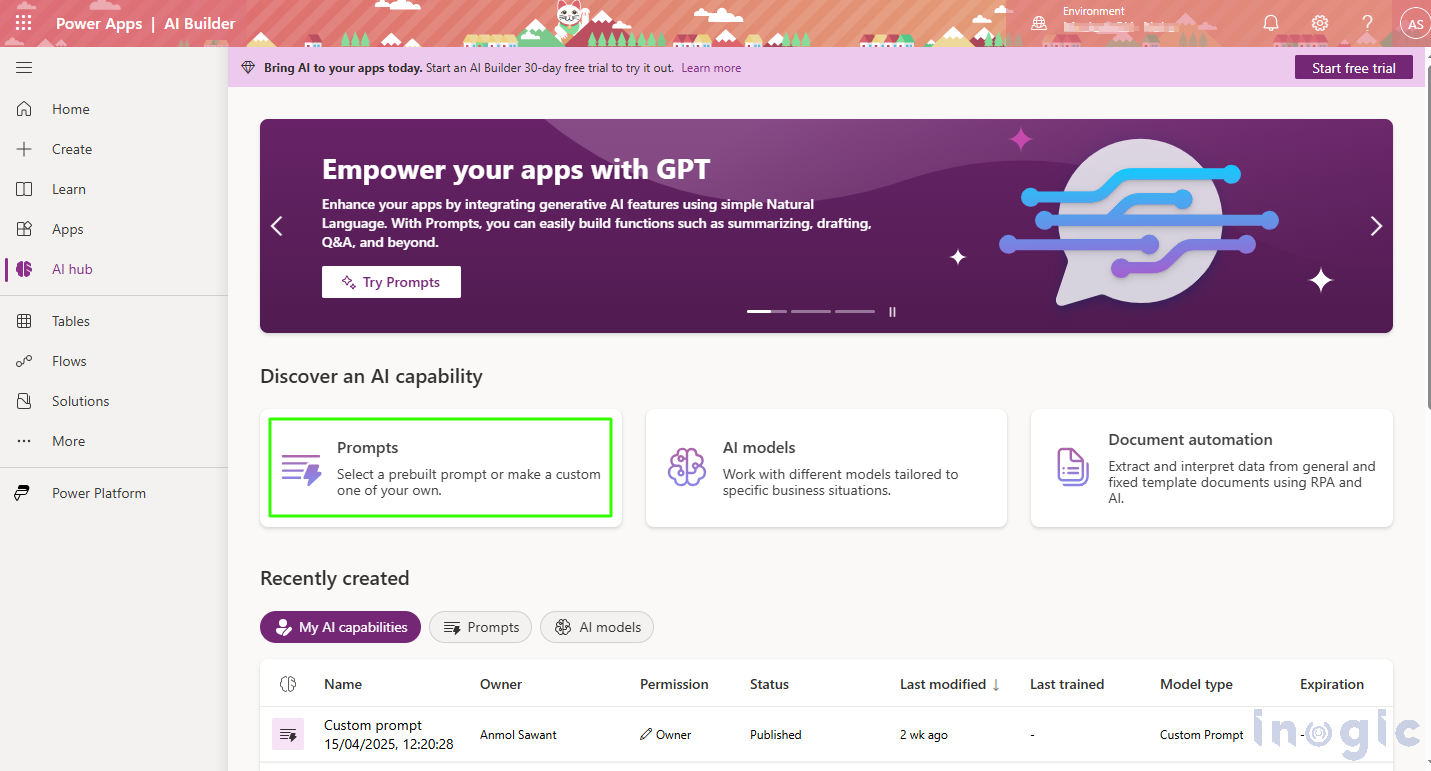Open the settings gear
Screen dimensions: 1431x771
pos(1320,23)
